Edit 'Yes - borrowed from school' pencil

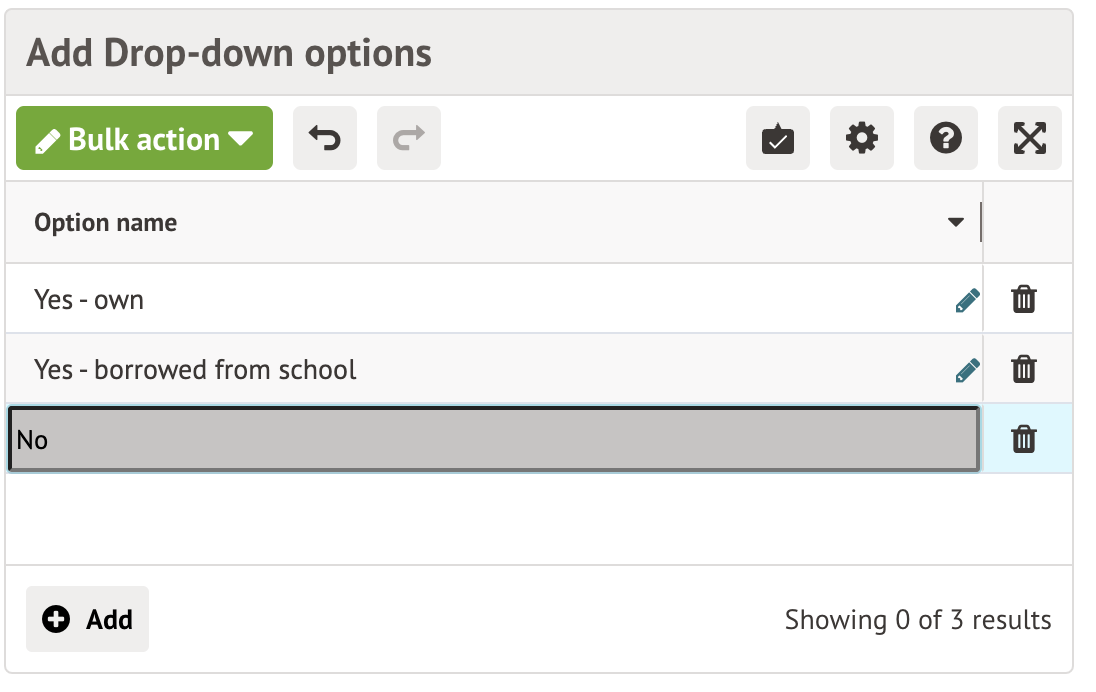point(967,371)
